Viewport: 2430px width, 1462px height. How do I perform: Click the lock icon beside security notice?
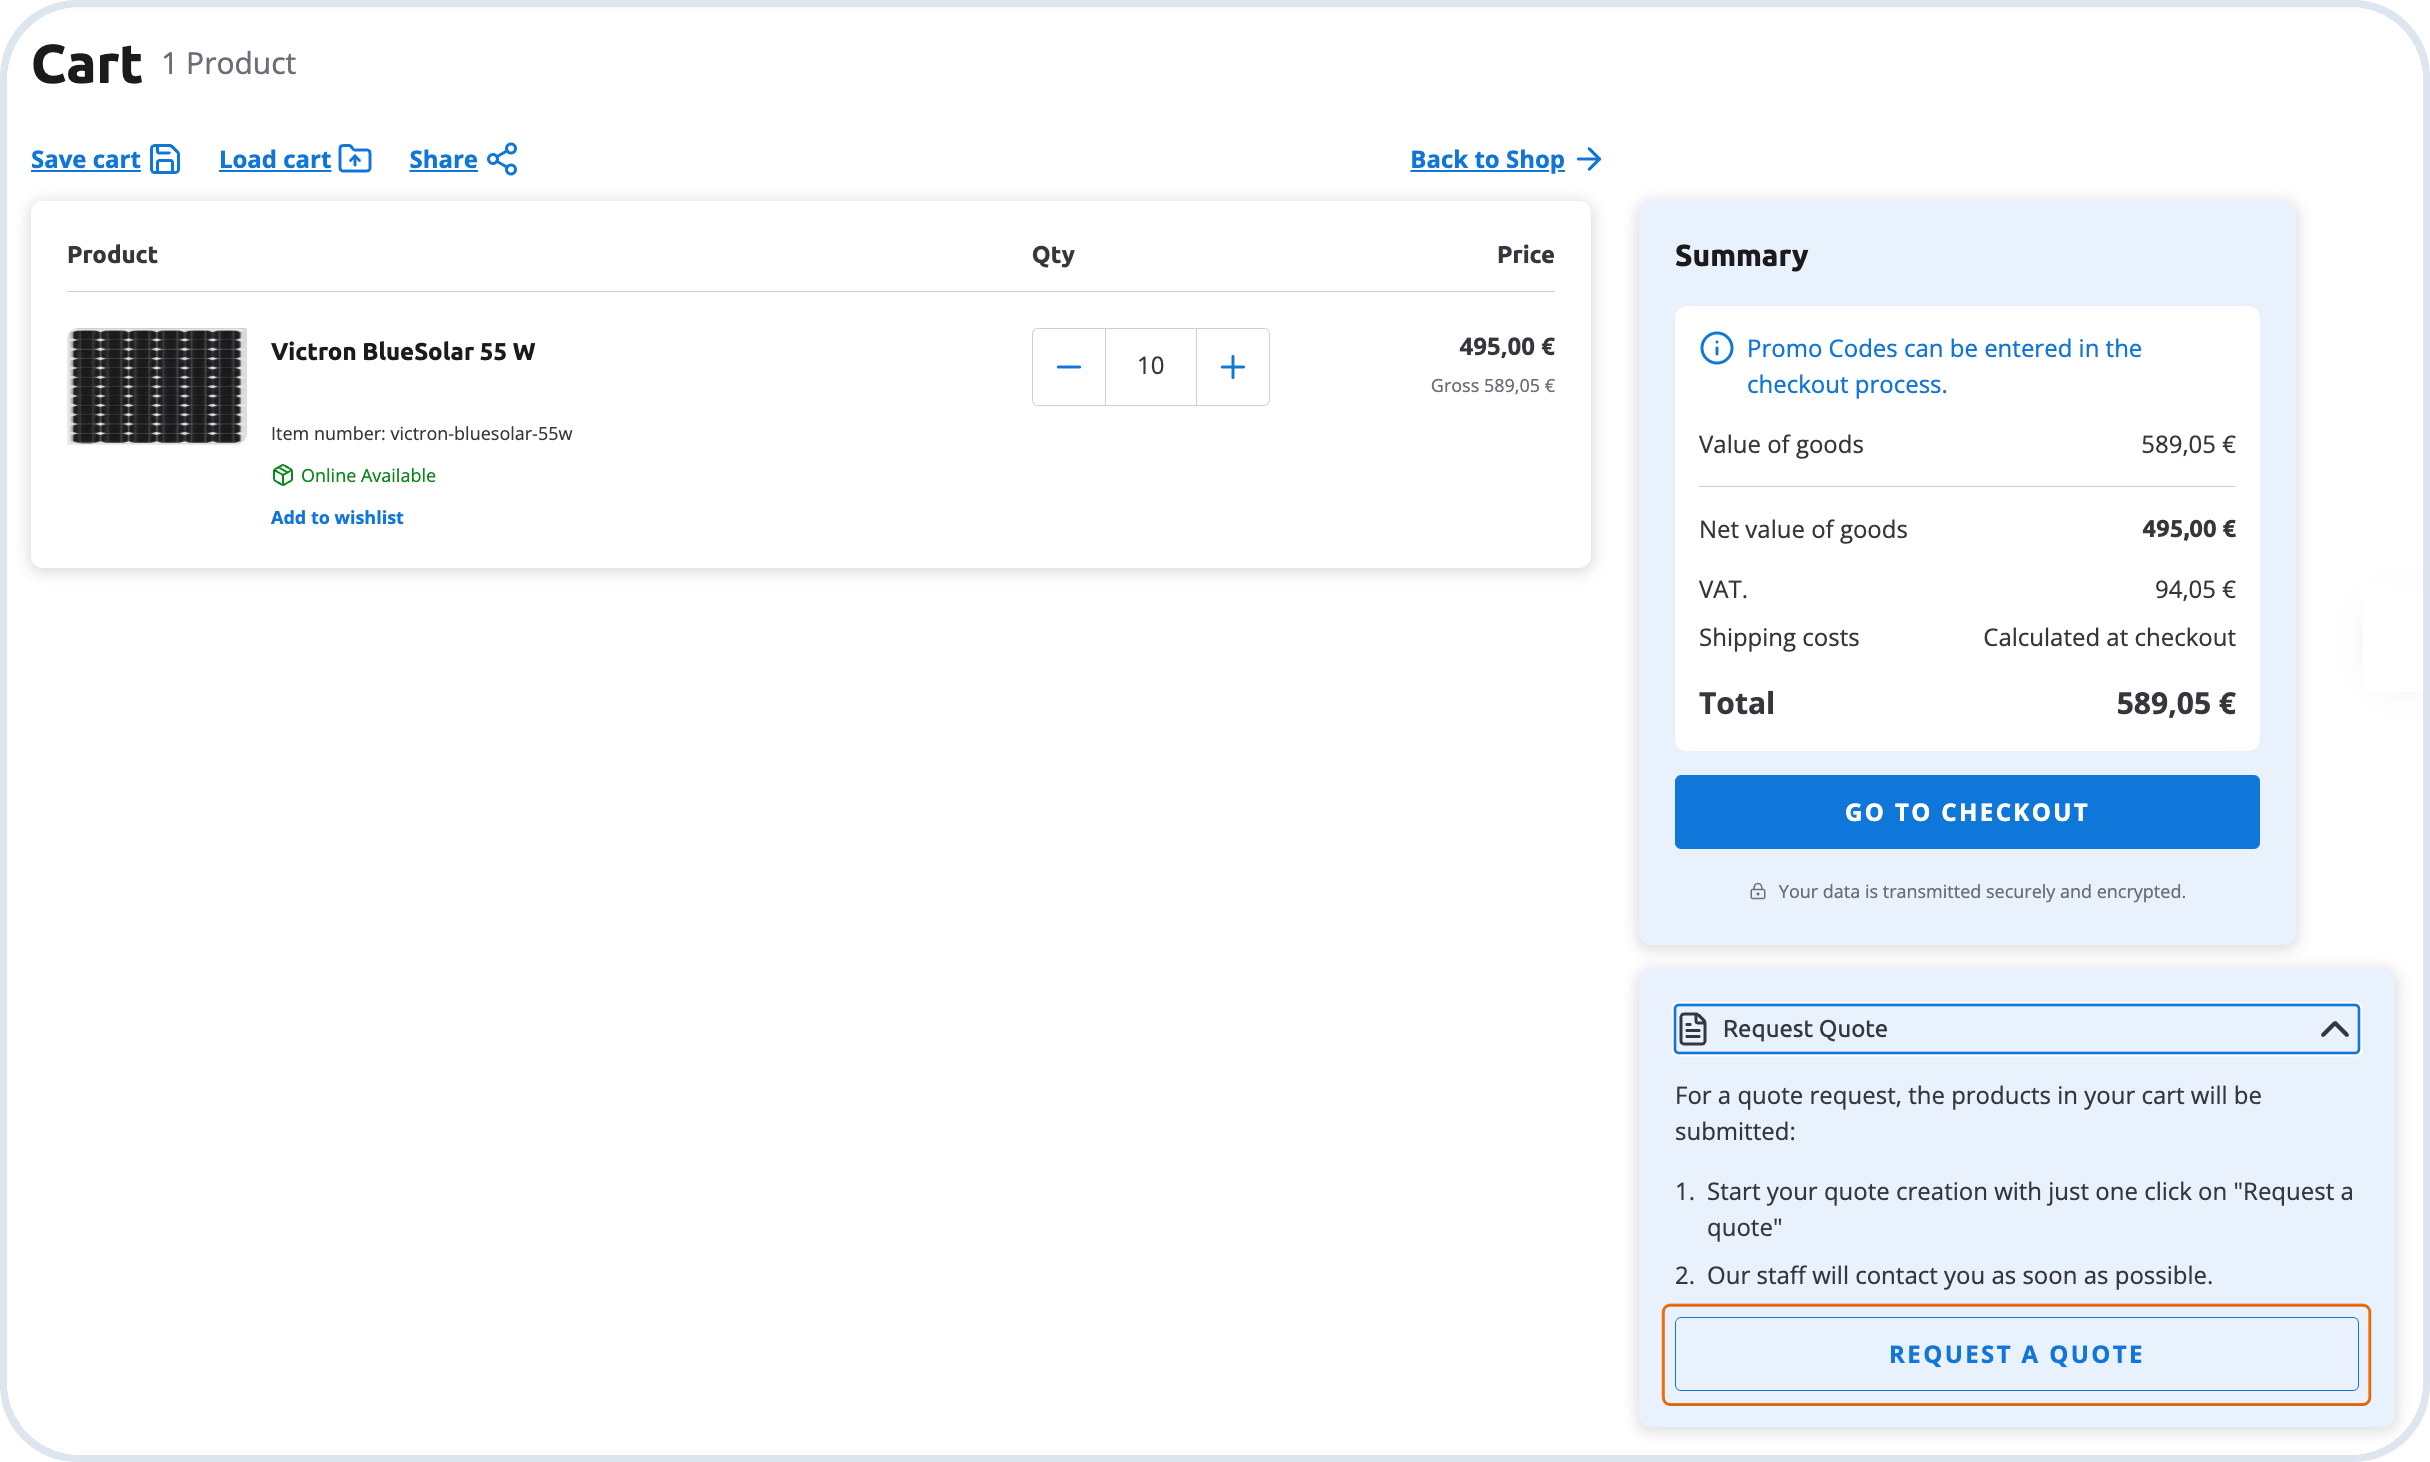[x=1758, y=891]
